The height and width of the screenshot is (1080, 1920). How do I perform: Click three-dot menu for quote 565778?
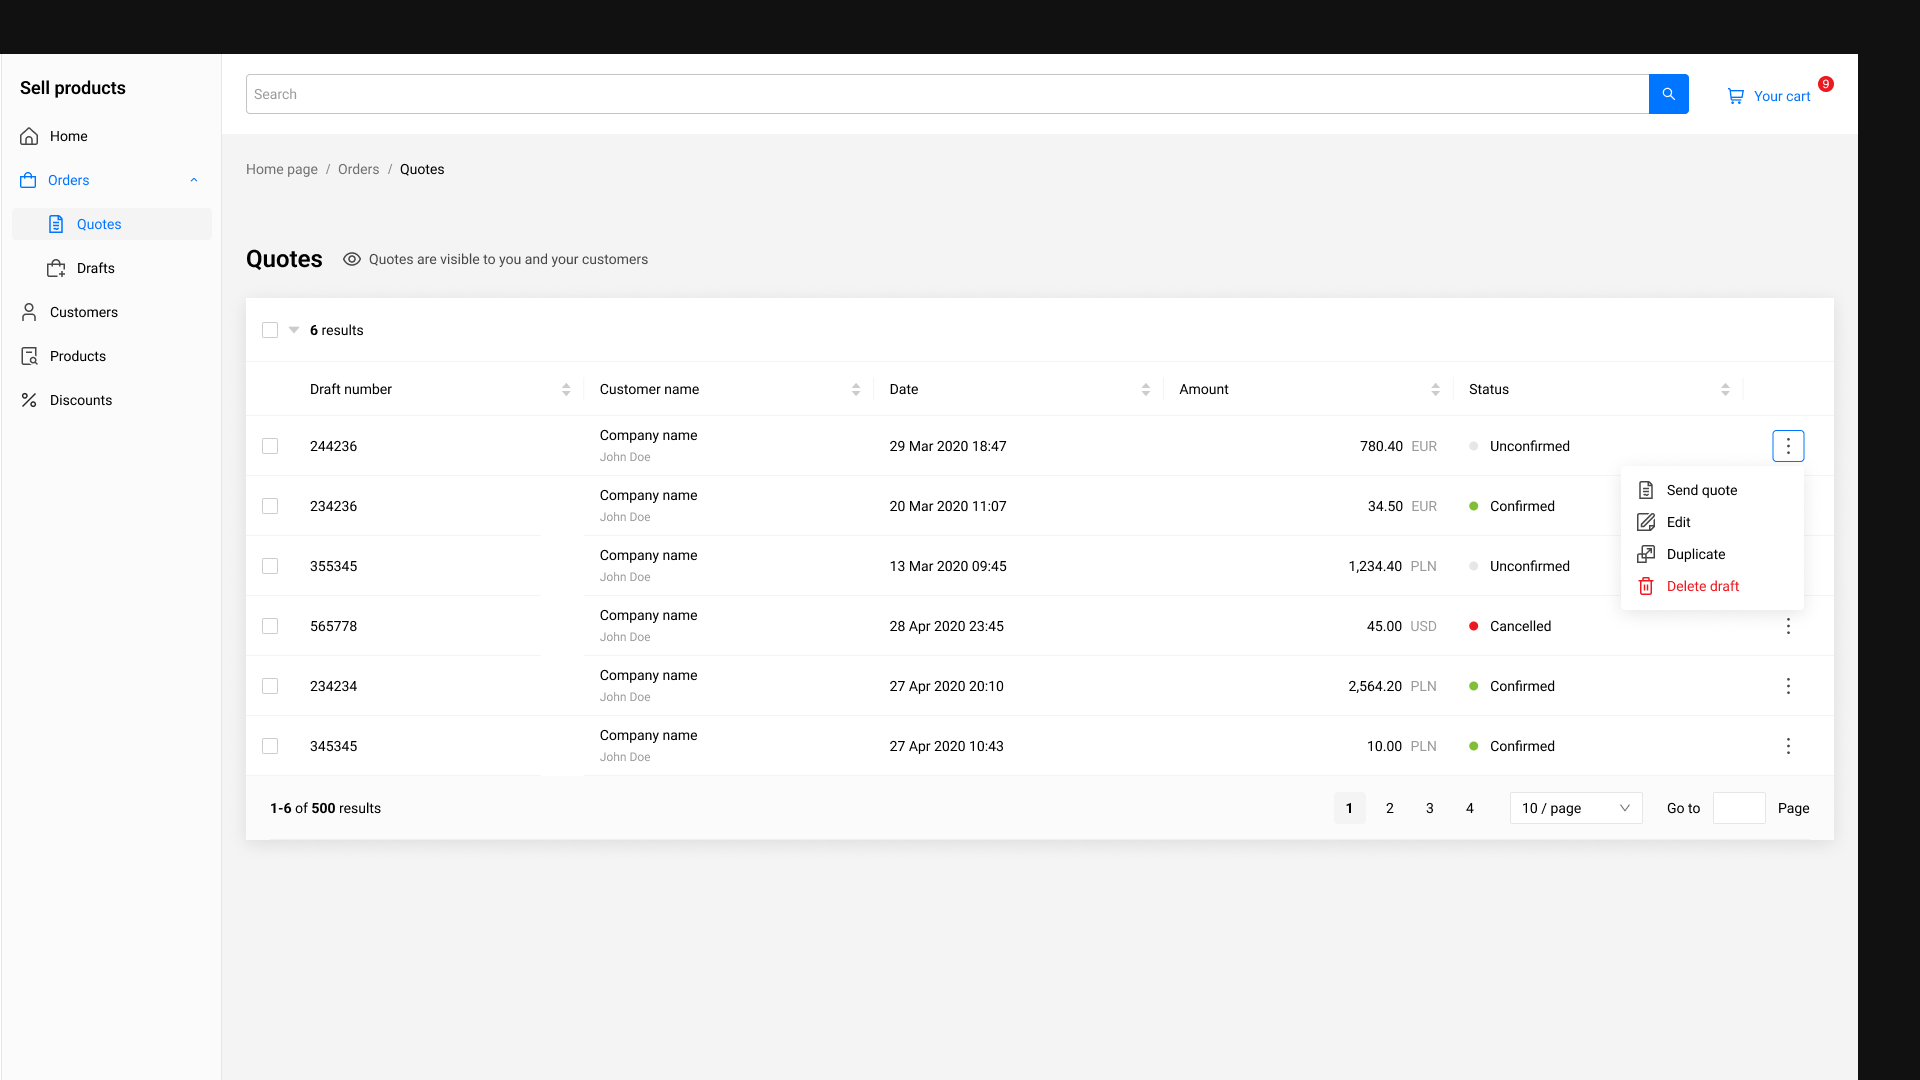click(x=1788, y=626)
